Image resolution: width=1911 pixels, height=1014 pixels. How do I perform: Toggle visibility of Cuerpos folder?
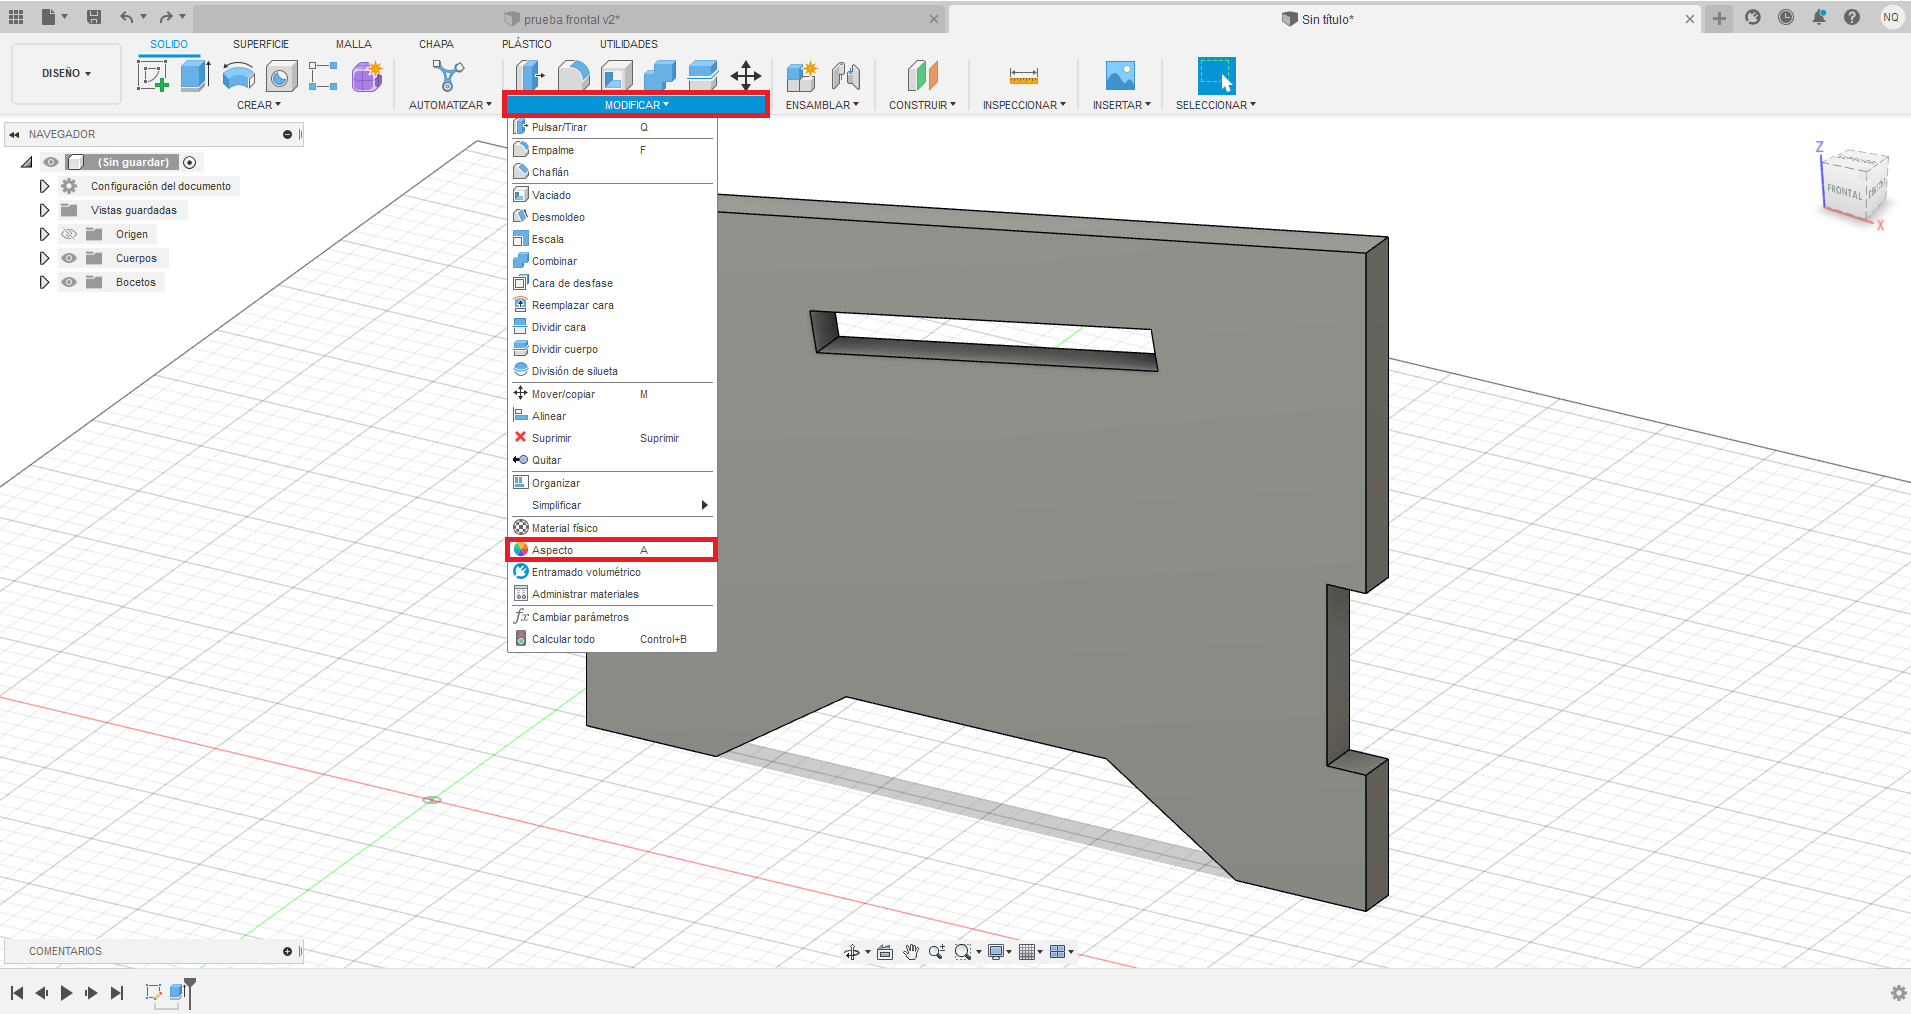[69, 258]
